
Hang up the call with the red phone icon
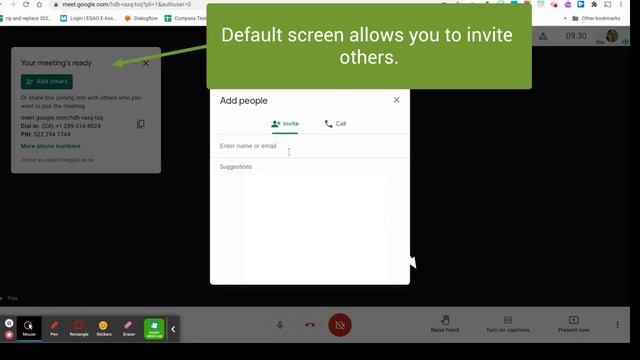[310, 325]
